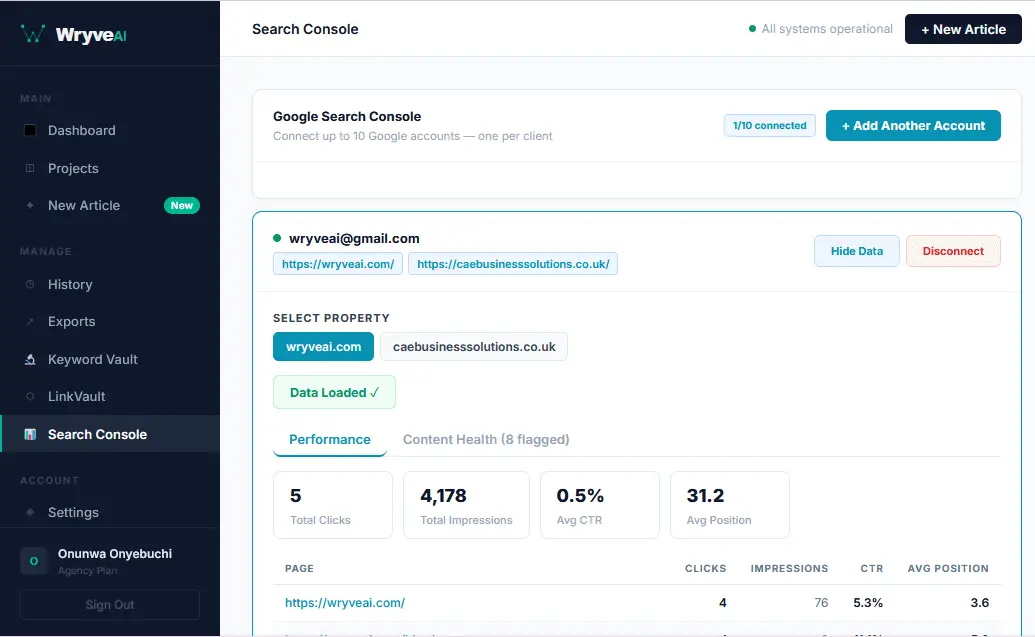Click the Settings gear icon
Screen dimensions: 1035x637
tap(30, 512)
